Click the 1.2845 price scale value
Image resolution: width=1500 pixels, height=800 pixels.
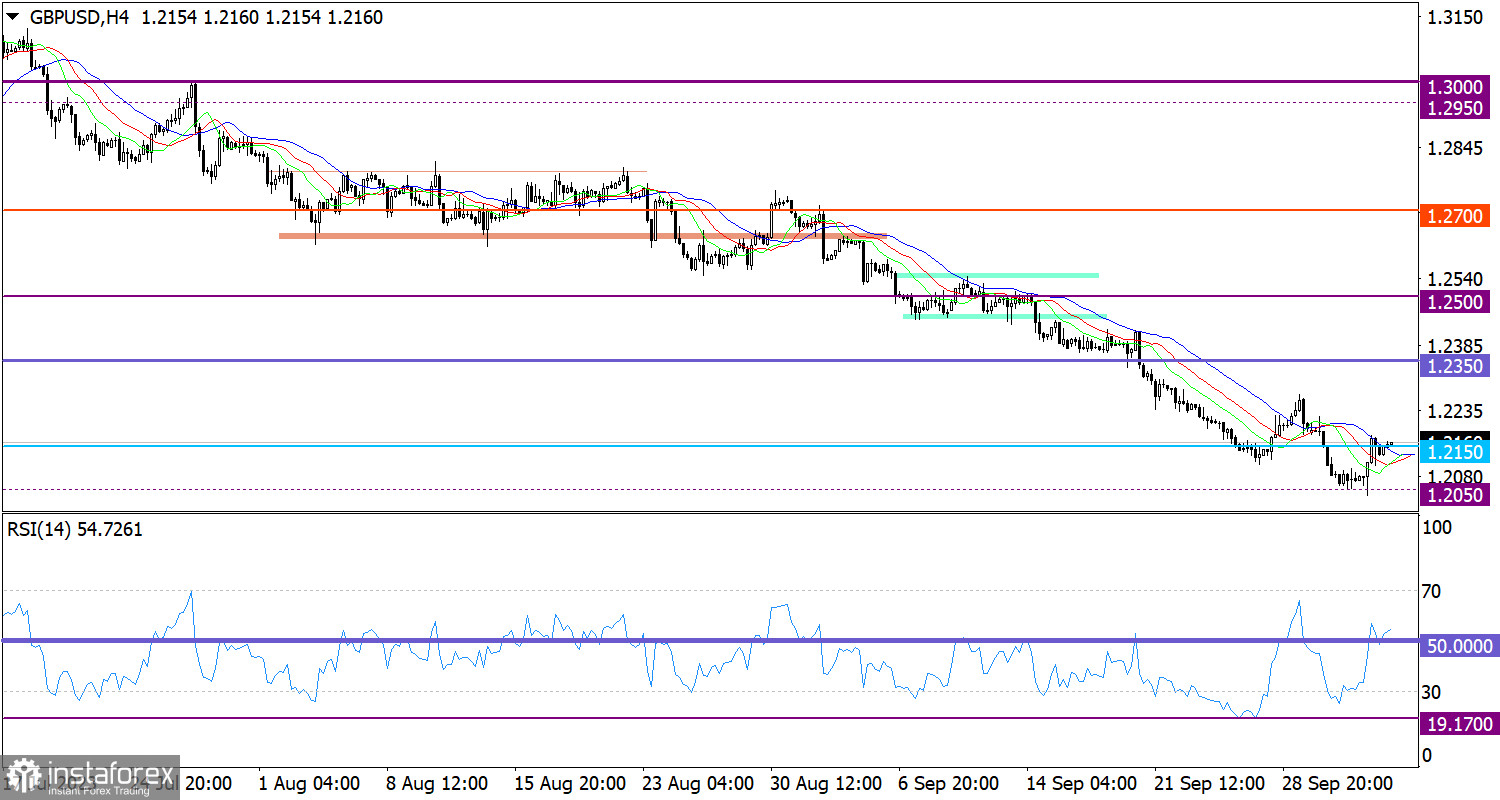(1455, 149)
